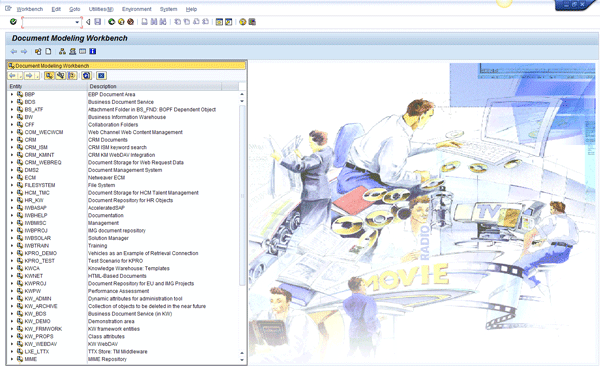Expand the KPRO_DEMO tree node

pyautogui.click(x=12, y=253)
